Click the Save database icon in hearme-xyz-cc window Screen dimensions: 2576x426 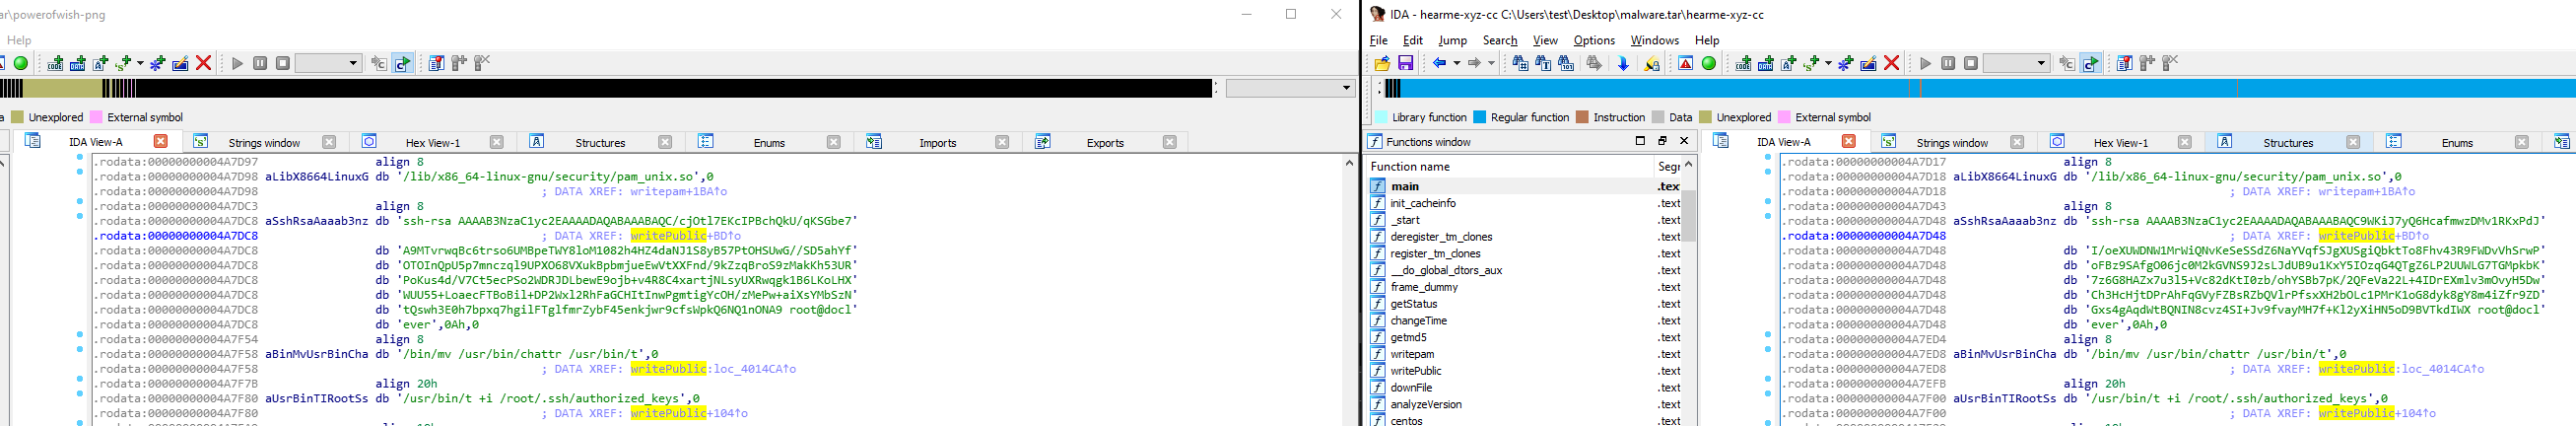coord(1405,63)
